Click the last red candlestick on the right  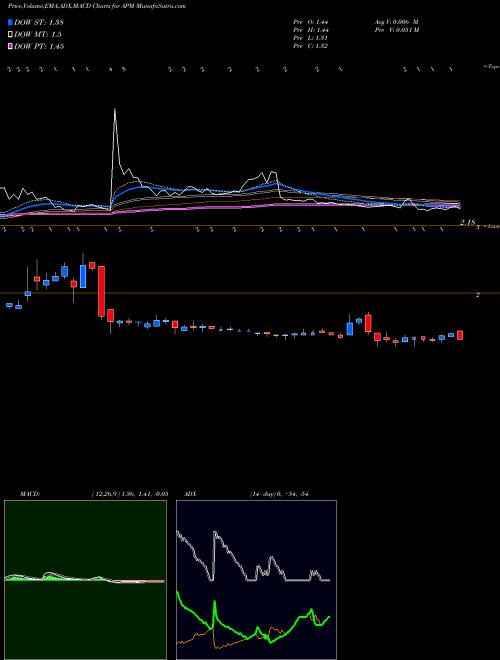tap(460, 335)
